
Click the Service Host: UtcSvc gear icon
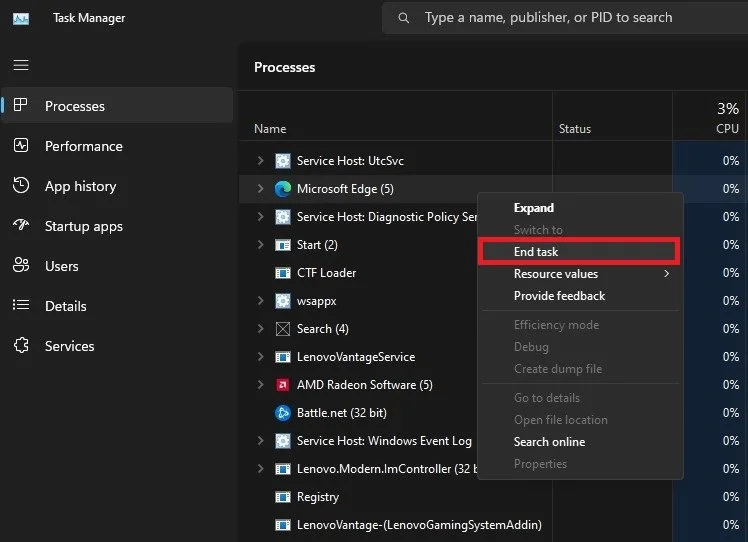(283, 161)
